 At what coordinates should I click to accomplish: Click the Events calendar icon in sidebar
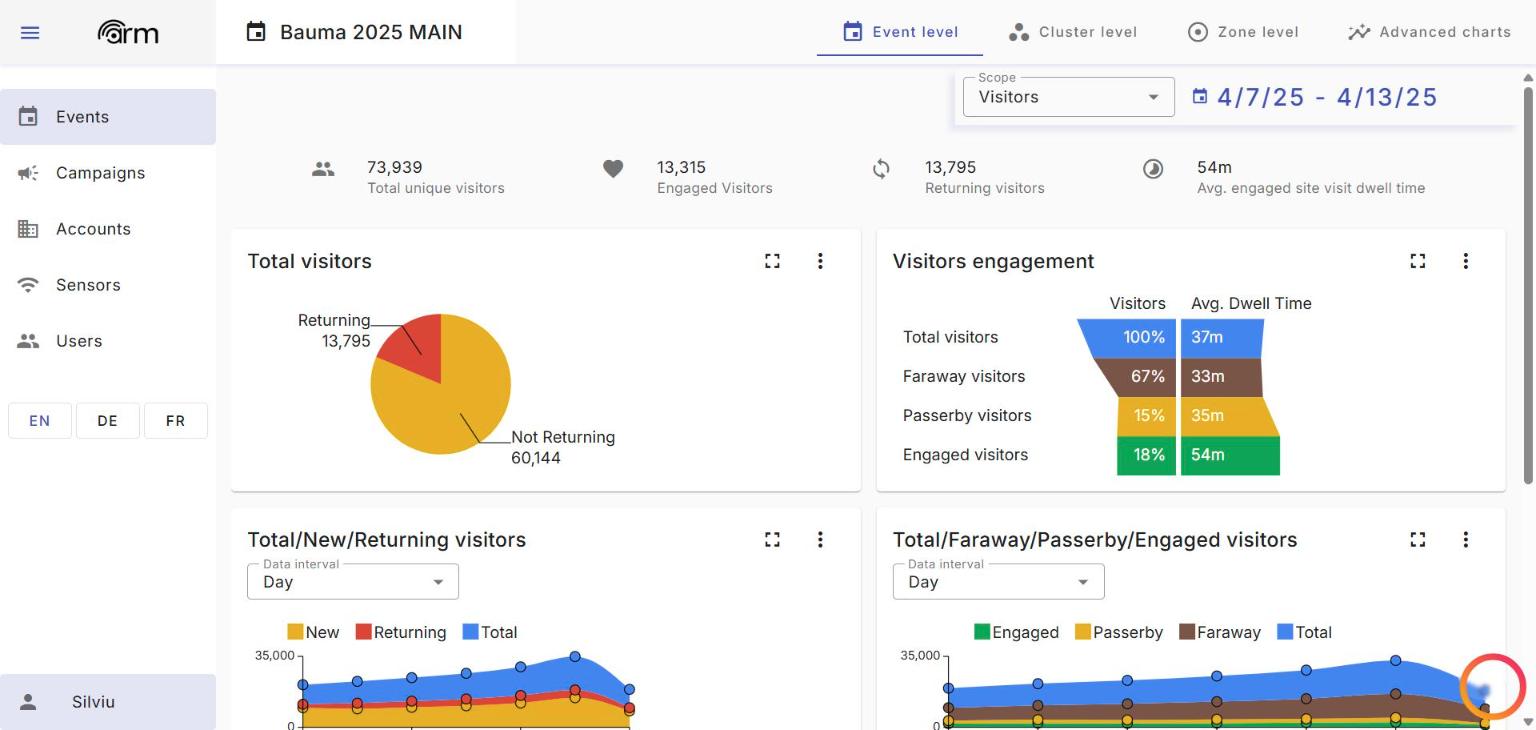(29, 117)
